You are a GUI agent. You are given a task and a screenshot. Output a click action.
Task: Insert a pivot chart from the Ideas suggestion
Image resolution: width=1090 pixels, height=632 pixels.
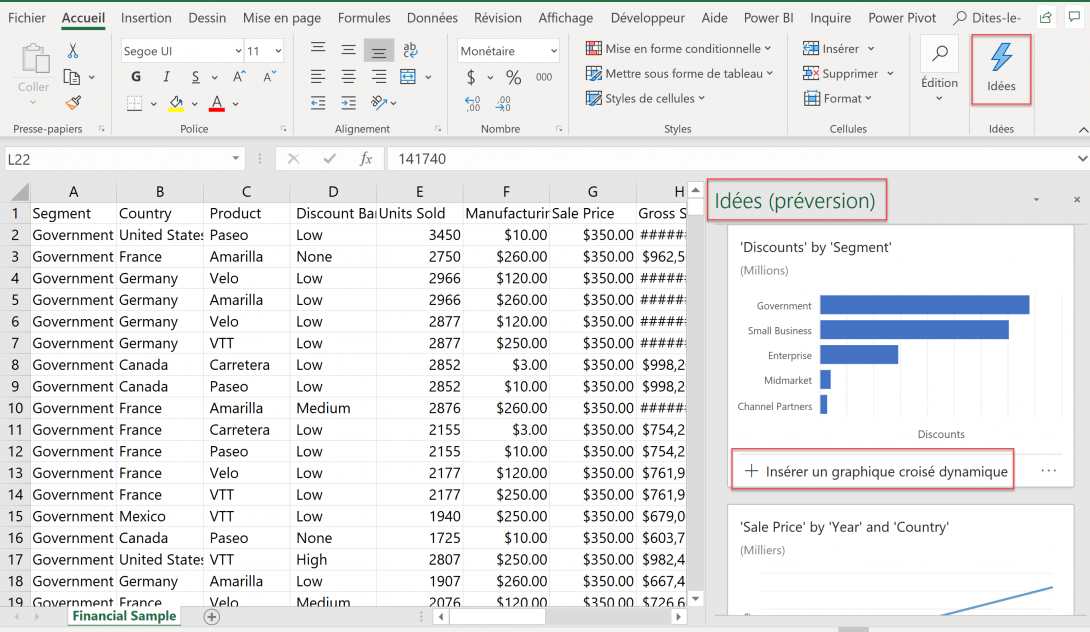[872, 469]
